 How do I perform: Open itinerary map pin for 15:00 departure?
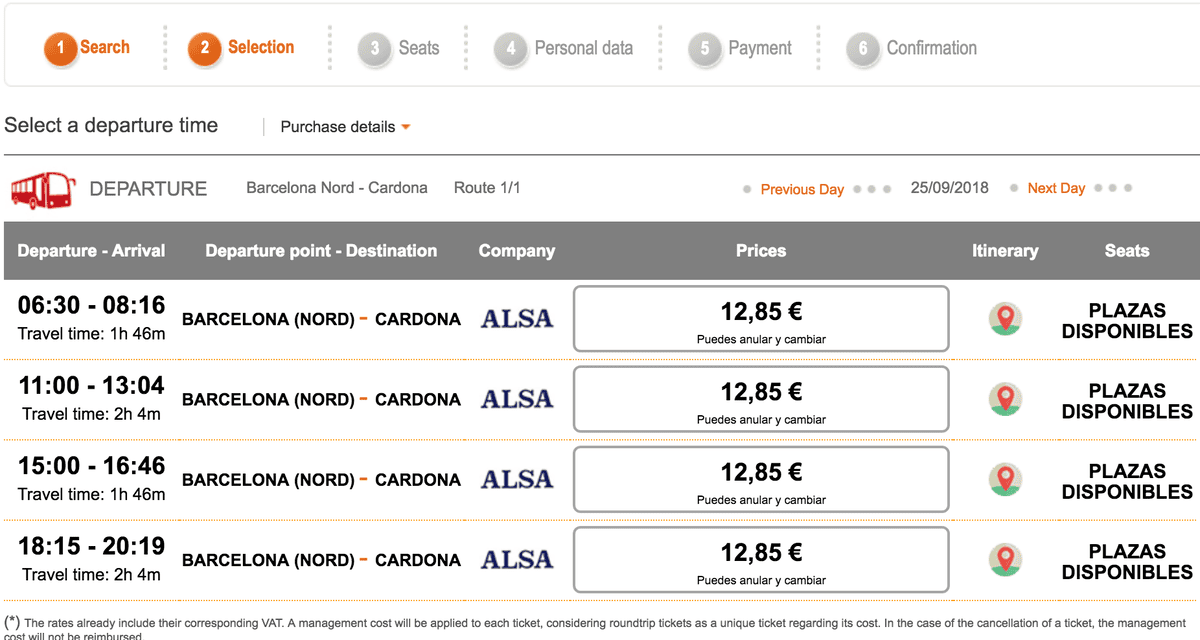[x=1005, y=479]
